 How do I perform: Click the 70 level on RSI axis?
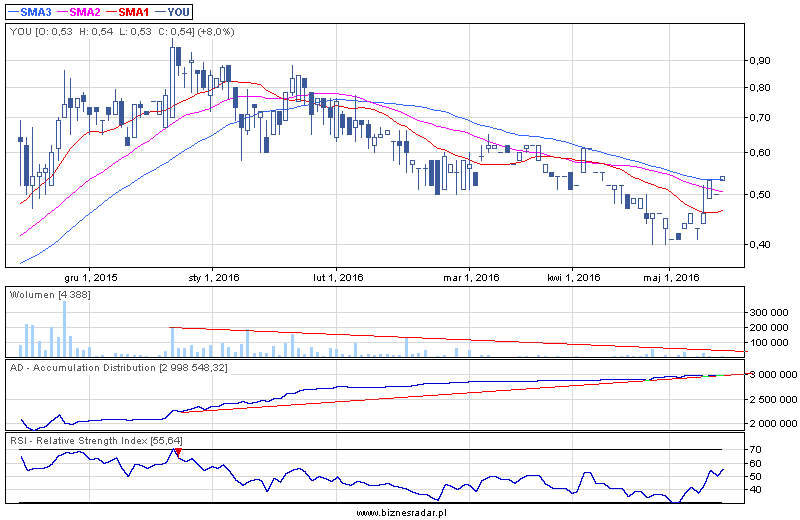pyautogui.click(x=756, y=451)
